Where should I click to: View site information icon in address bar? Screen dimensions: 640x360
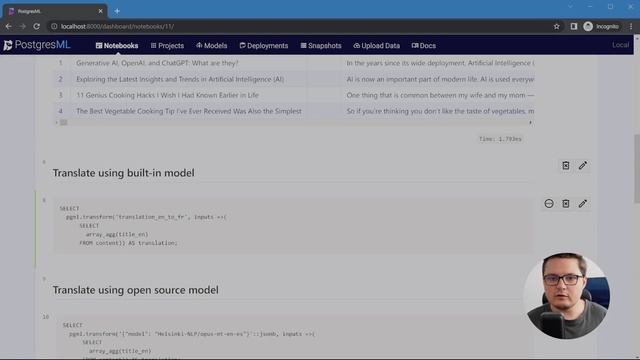click(x=53, y=26)
